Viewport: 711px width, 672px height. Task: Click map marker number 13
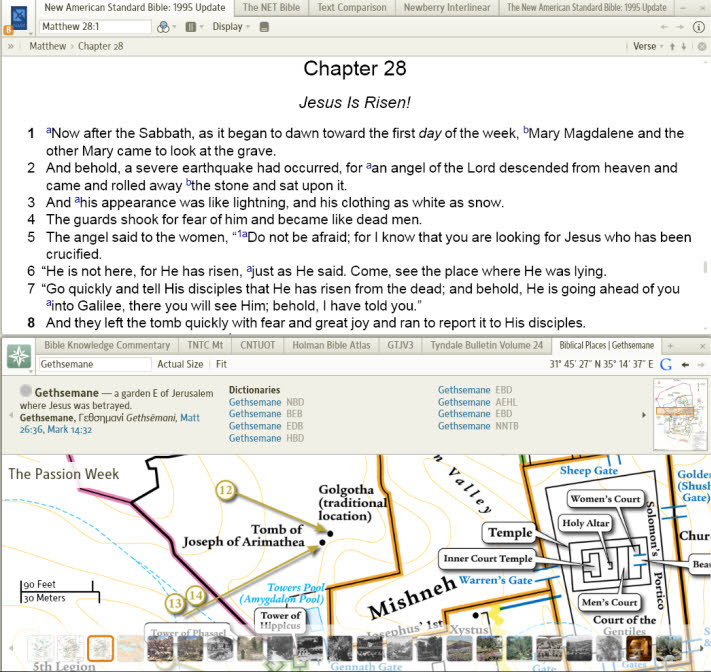(175, 604)
